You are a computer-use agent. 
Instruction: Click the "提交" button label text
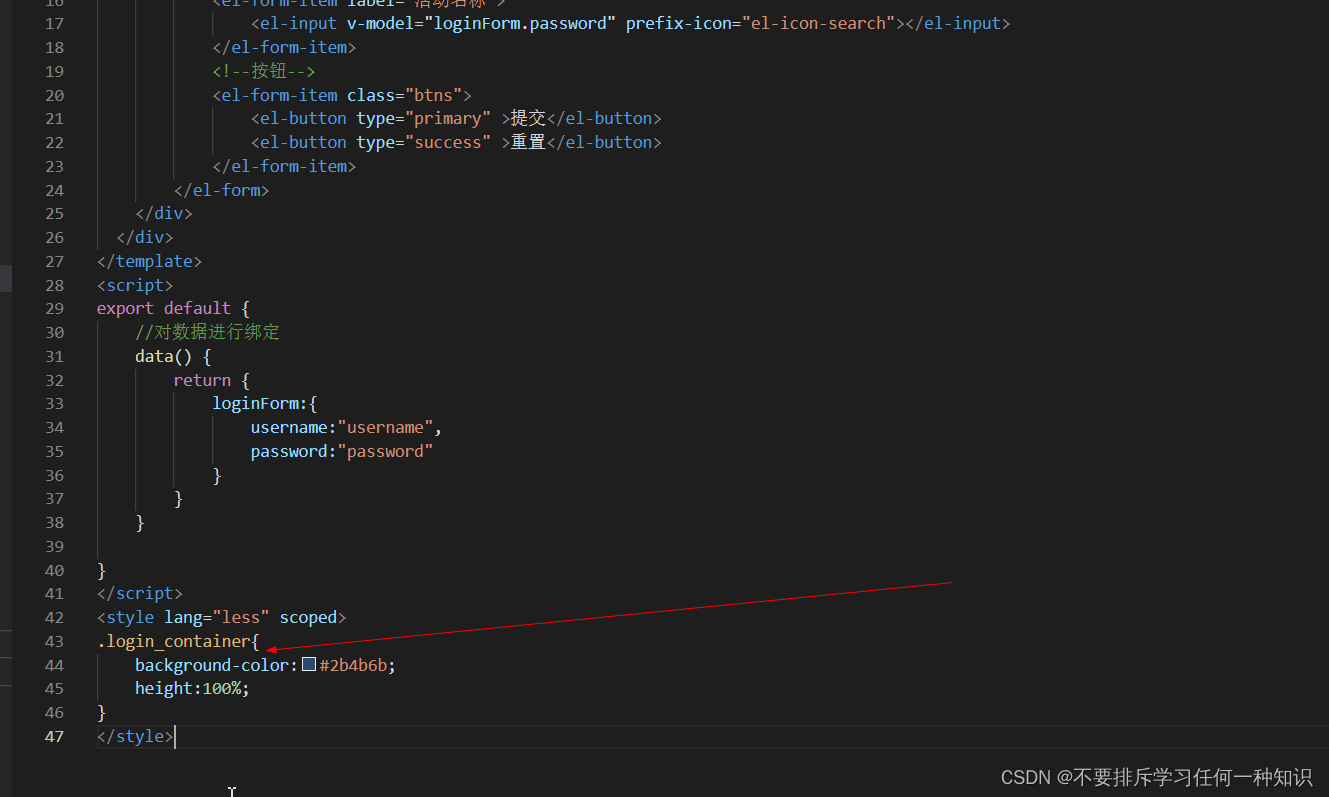coord(528,118)
